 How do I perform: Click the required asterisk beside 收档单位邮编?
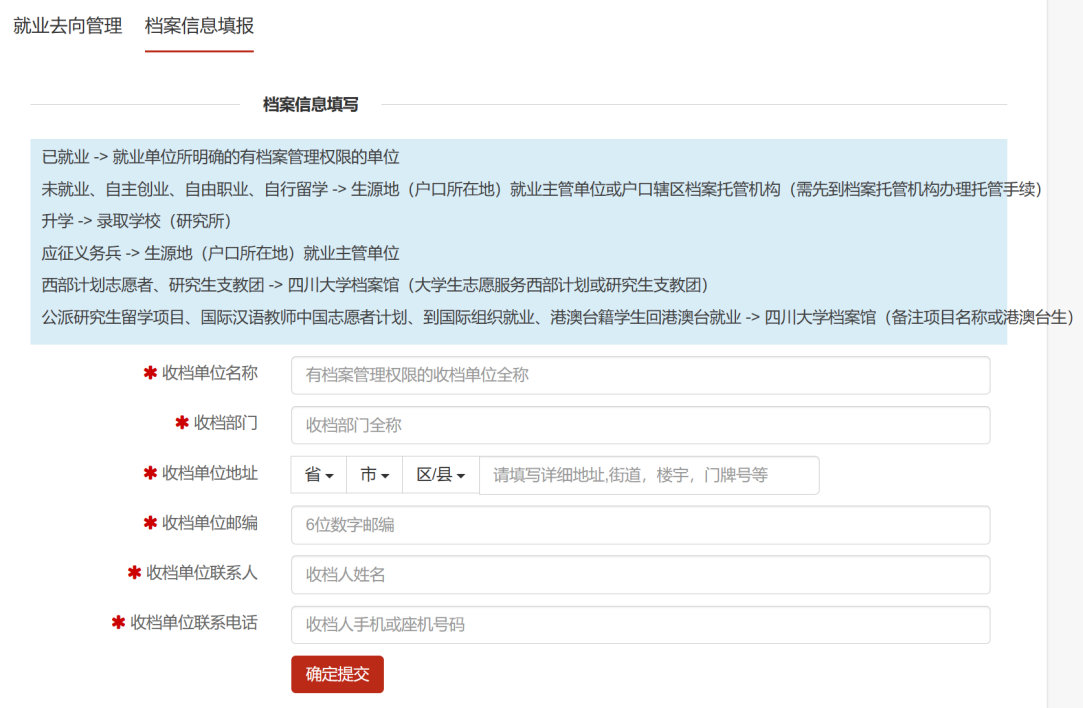click(x=150, y=523)
